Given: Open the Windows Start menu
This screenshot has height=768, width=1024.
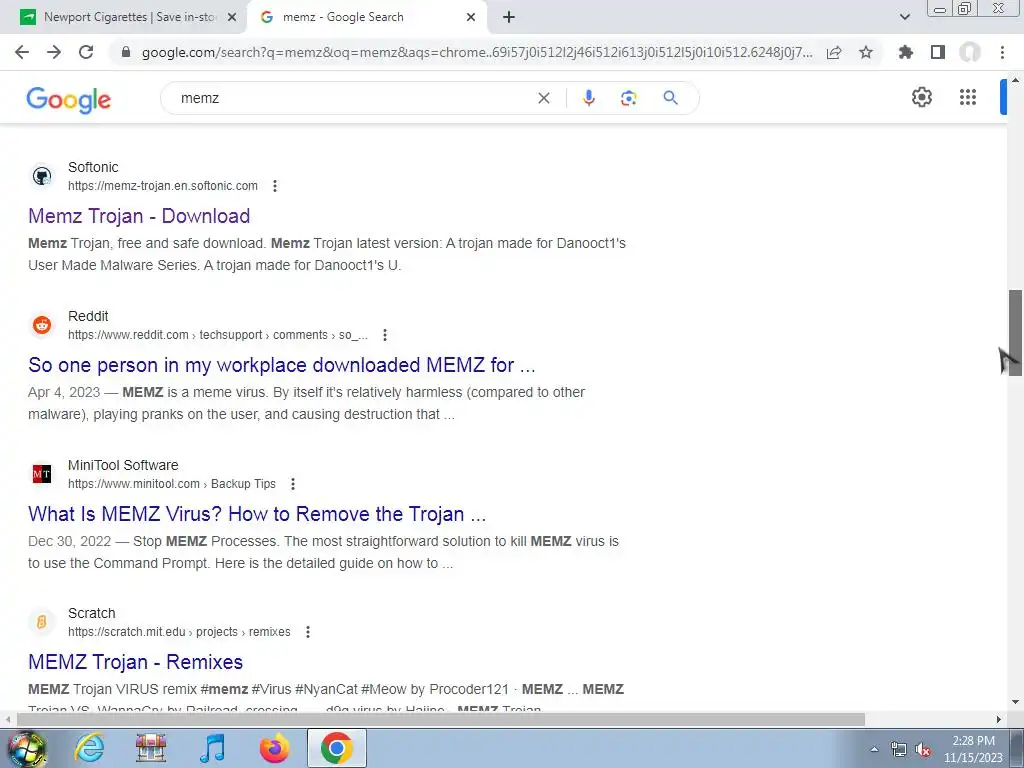Looking at the screenshot, I should point(27,748).
